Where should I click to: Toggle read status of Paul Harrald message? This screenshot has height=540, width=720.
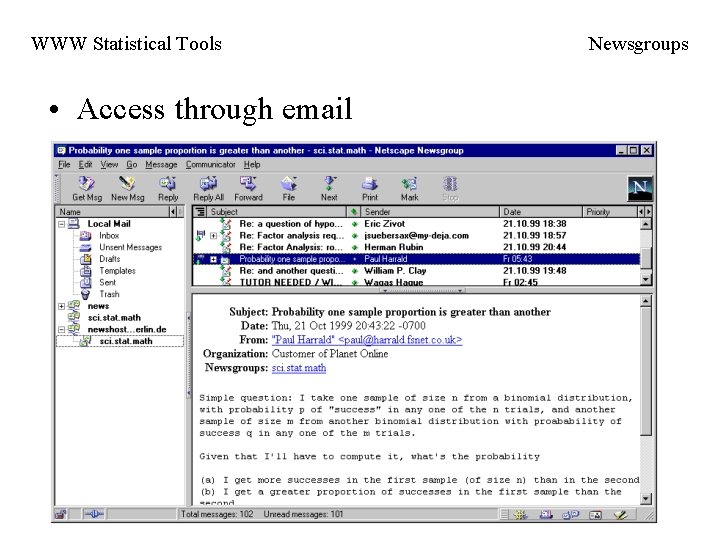coord(354,259)
